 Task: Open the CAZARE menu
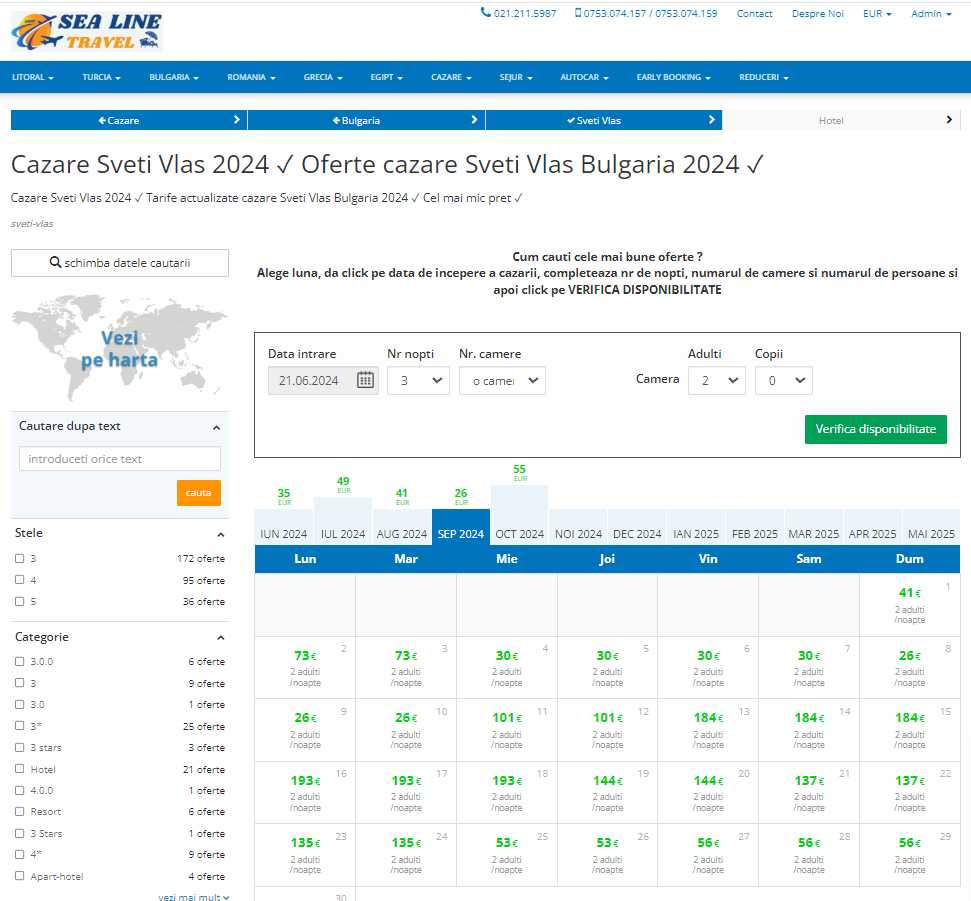point(451,77)
